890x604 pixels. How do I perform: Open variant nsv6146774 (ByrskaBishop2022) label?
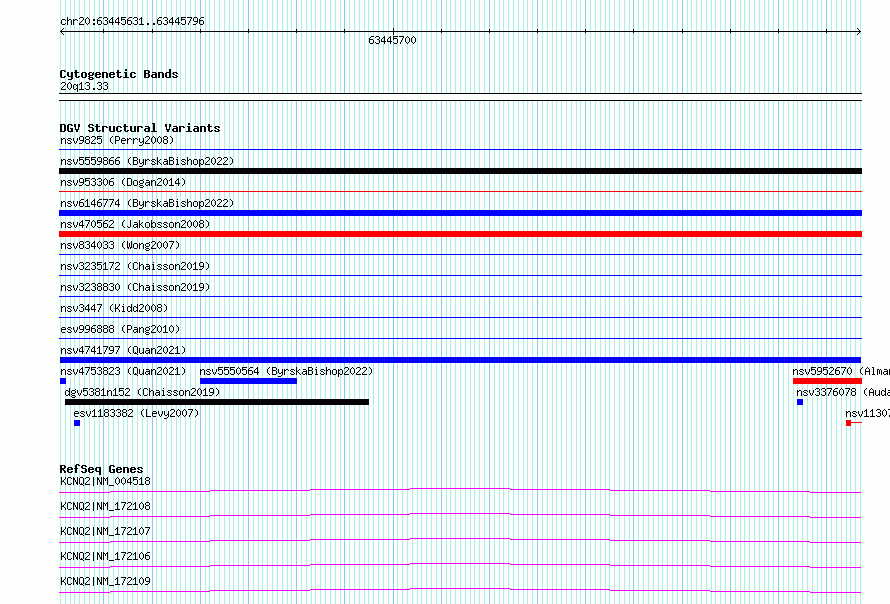click(147, 203)
